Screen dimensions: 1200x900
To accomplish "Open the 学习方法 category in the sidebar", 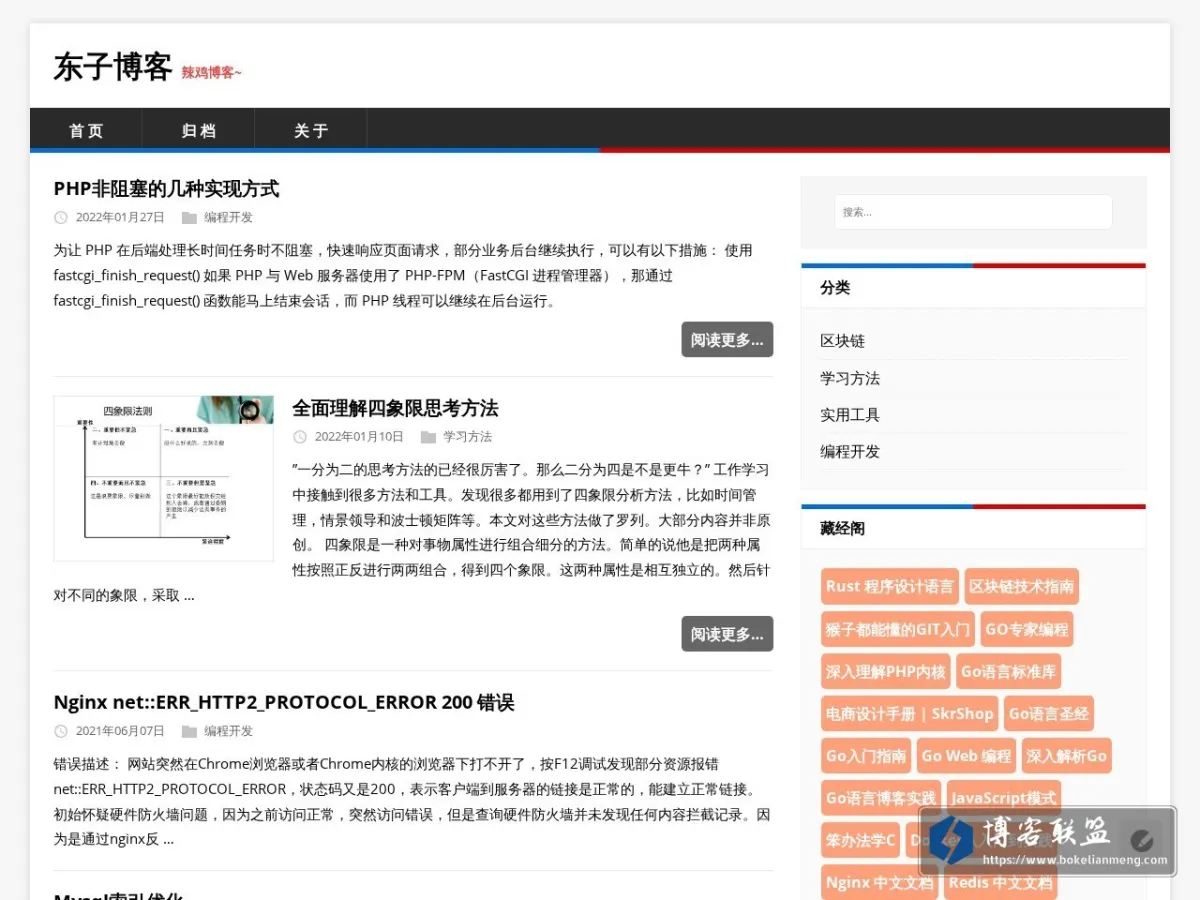I will [x=850, y=378].
